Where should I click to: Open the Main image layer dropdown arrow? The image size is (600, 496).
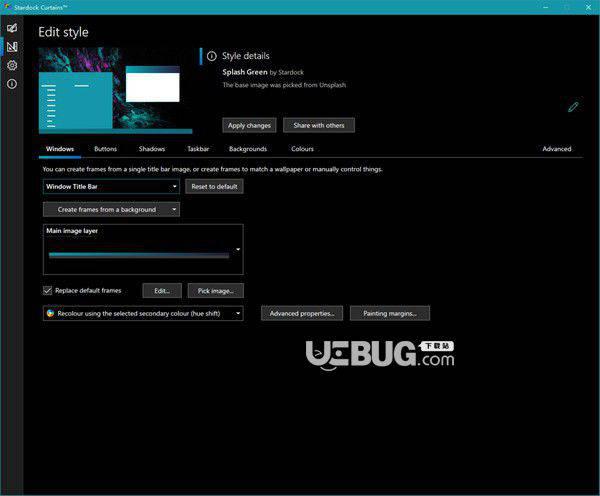click(238, 250)
